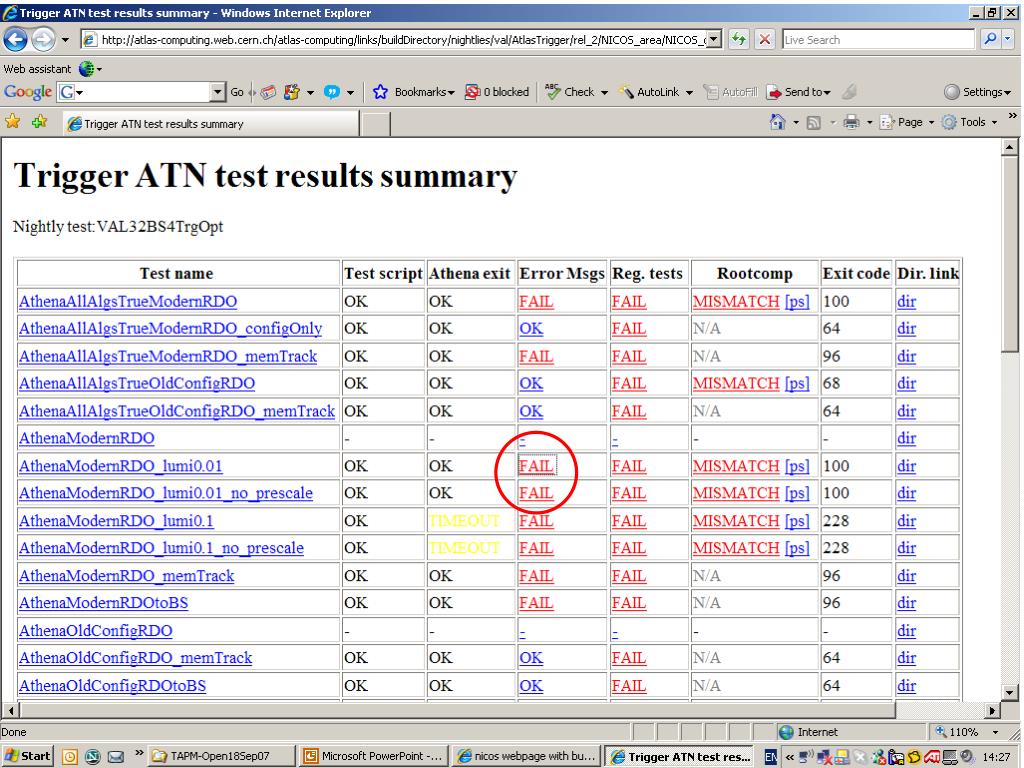The width and height of the screenshot is (1024, 768).
Task: Open Favorites Center with the yellow star
Action: tap(12, 121)
